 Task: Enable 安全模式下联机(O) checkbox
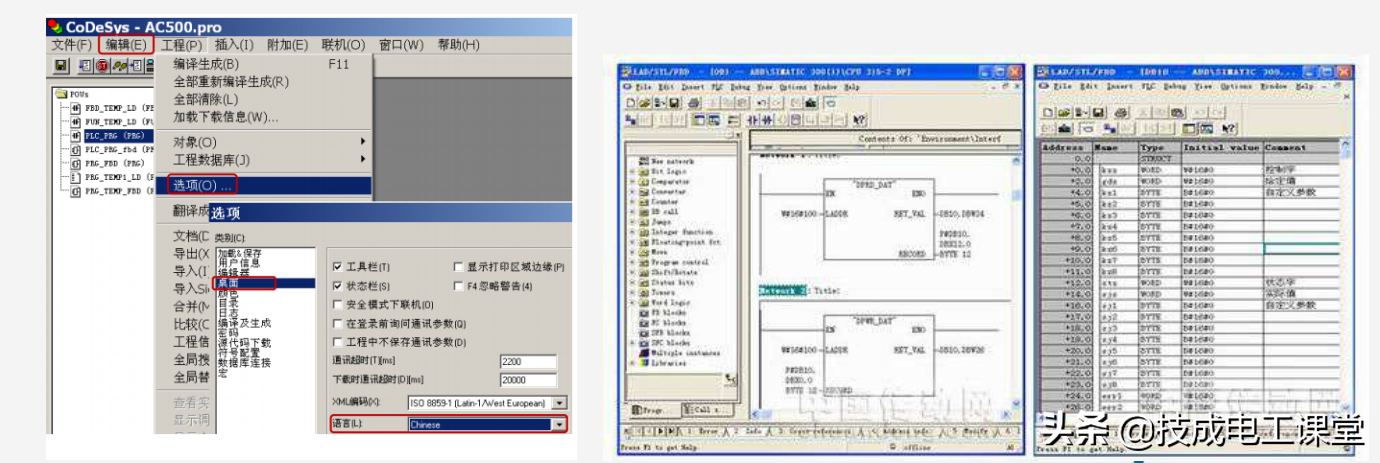tap(337, 304)
